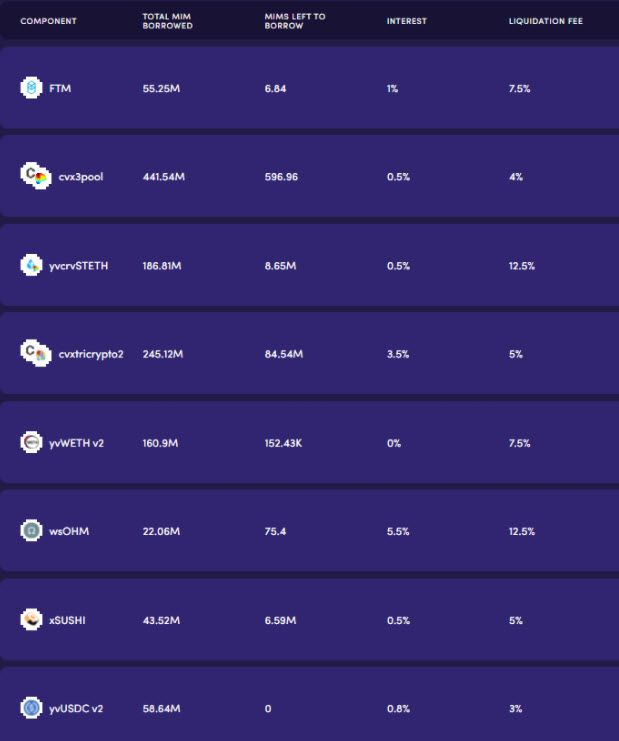The image size is (619, 741).
Task: Open the cvx3pool market name
Action: [81, 177]
